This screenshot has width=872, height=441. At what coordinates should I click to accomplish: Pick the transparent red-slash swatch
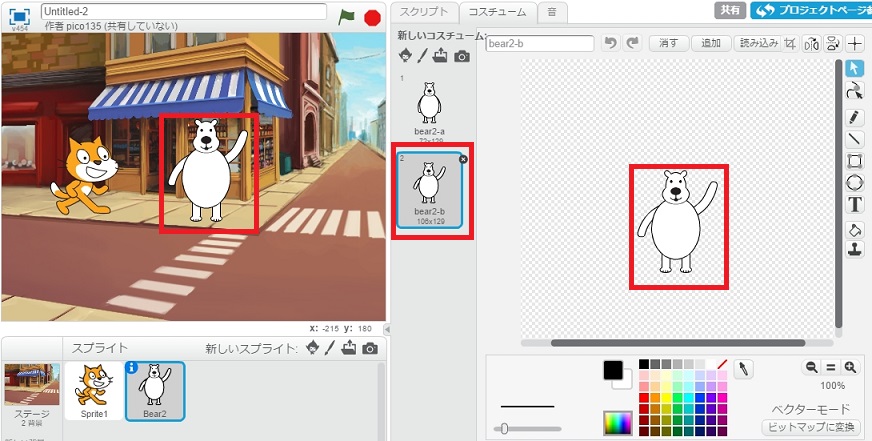click(x=722, y=364)
